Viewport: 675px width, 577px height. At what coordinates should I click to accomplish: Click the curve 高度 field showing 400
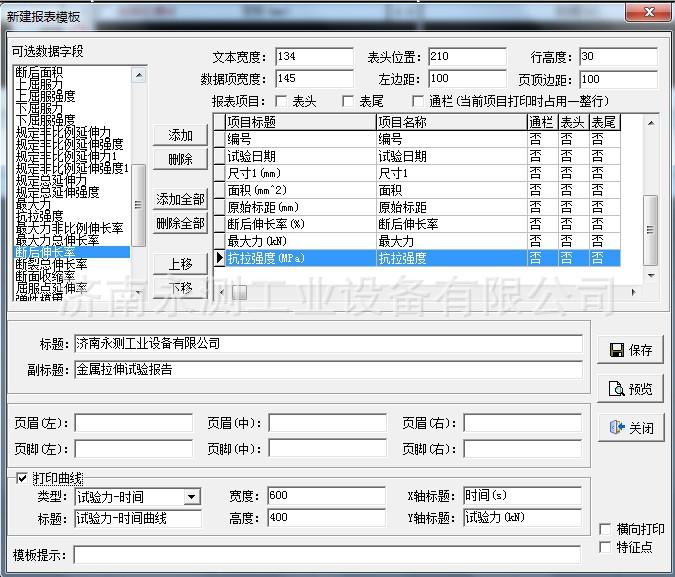pyautogui.click(x=326, y=518)
